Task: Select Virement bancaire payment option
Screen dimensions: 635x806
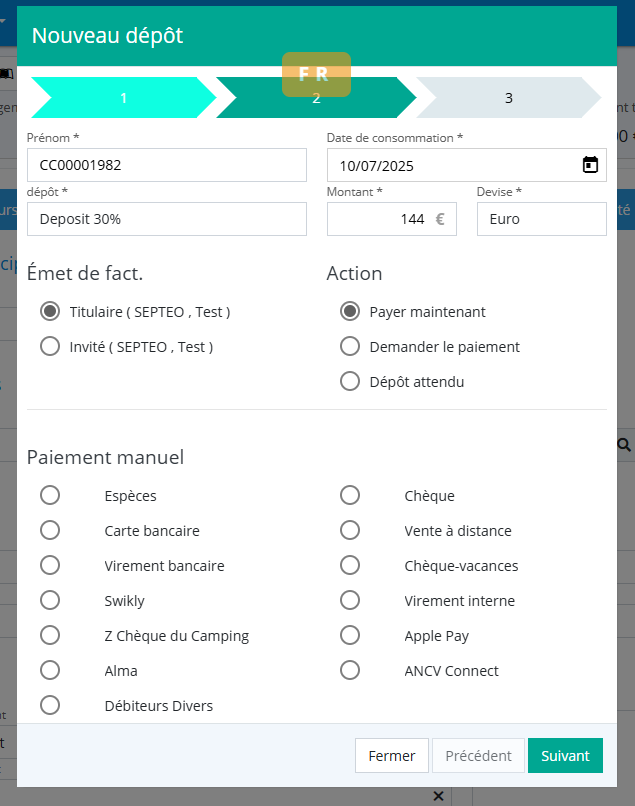Action: 50,566
